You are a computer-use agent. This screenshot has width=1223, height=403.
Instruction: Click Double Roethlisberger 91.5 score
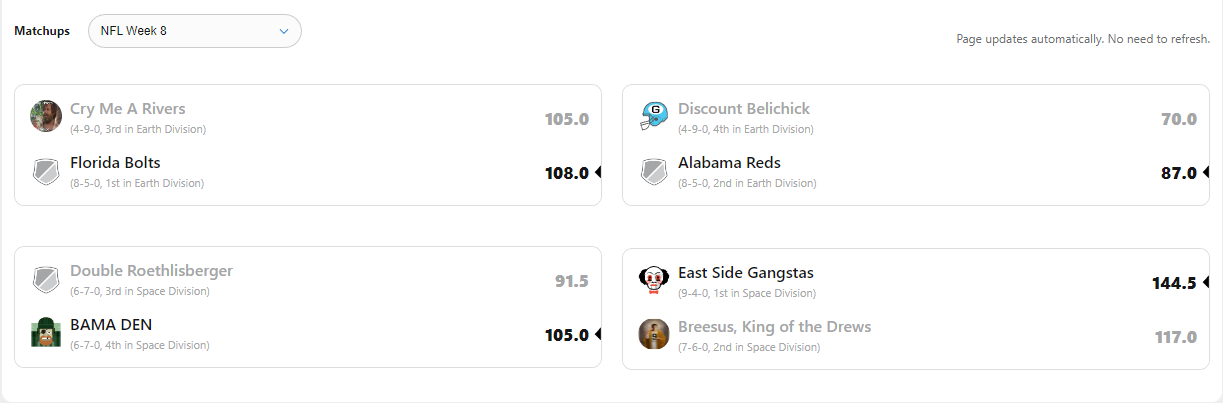click(571, 281)
